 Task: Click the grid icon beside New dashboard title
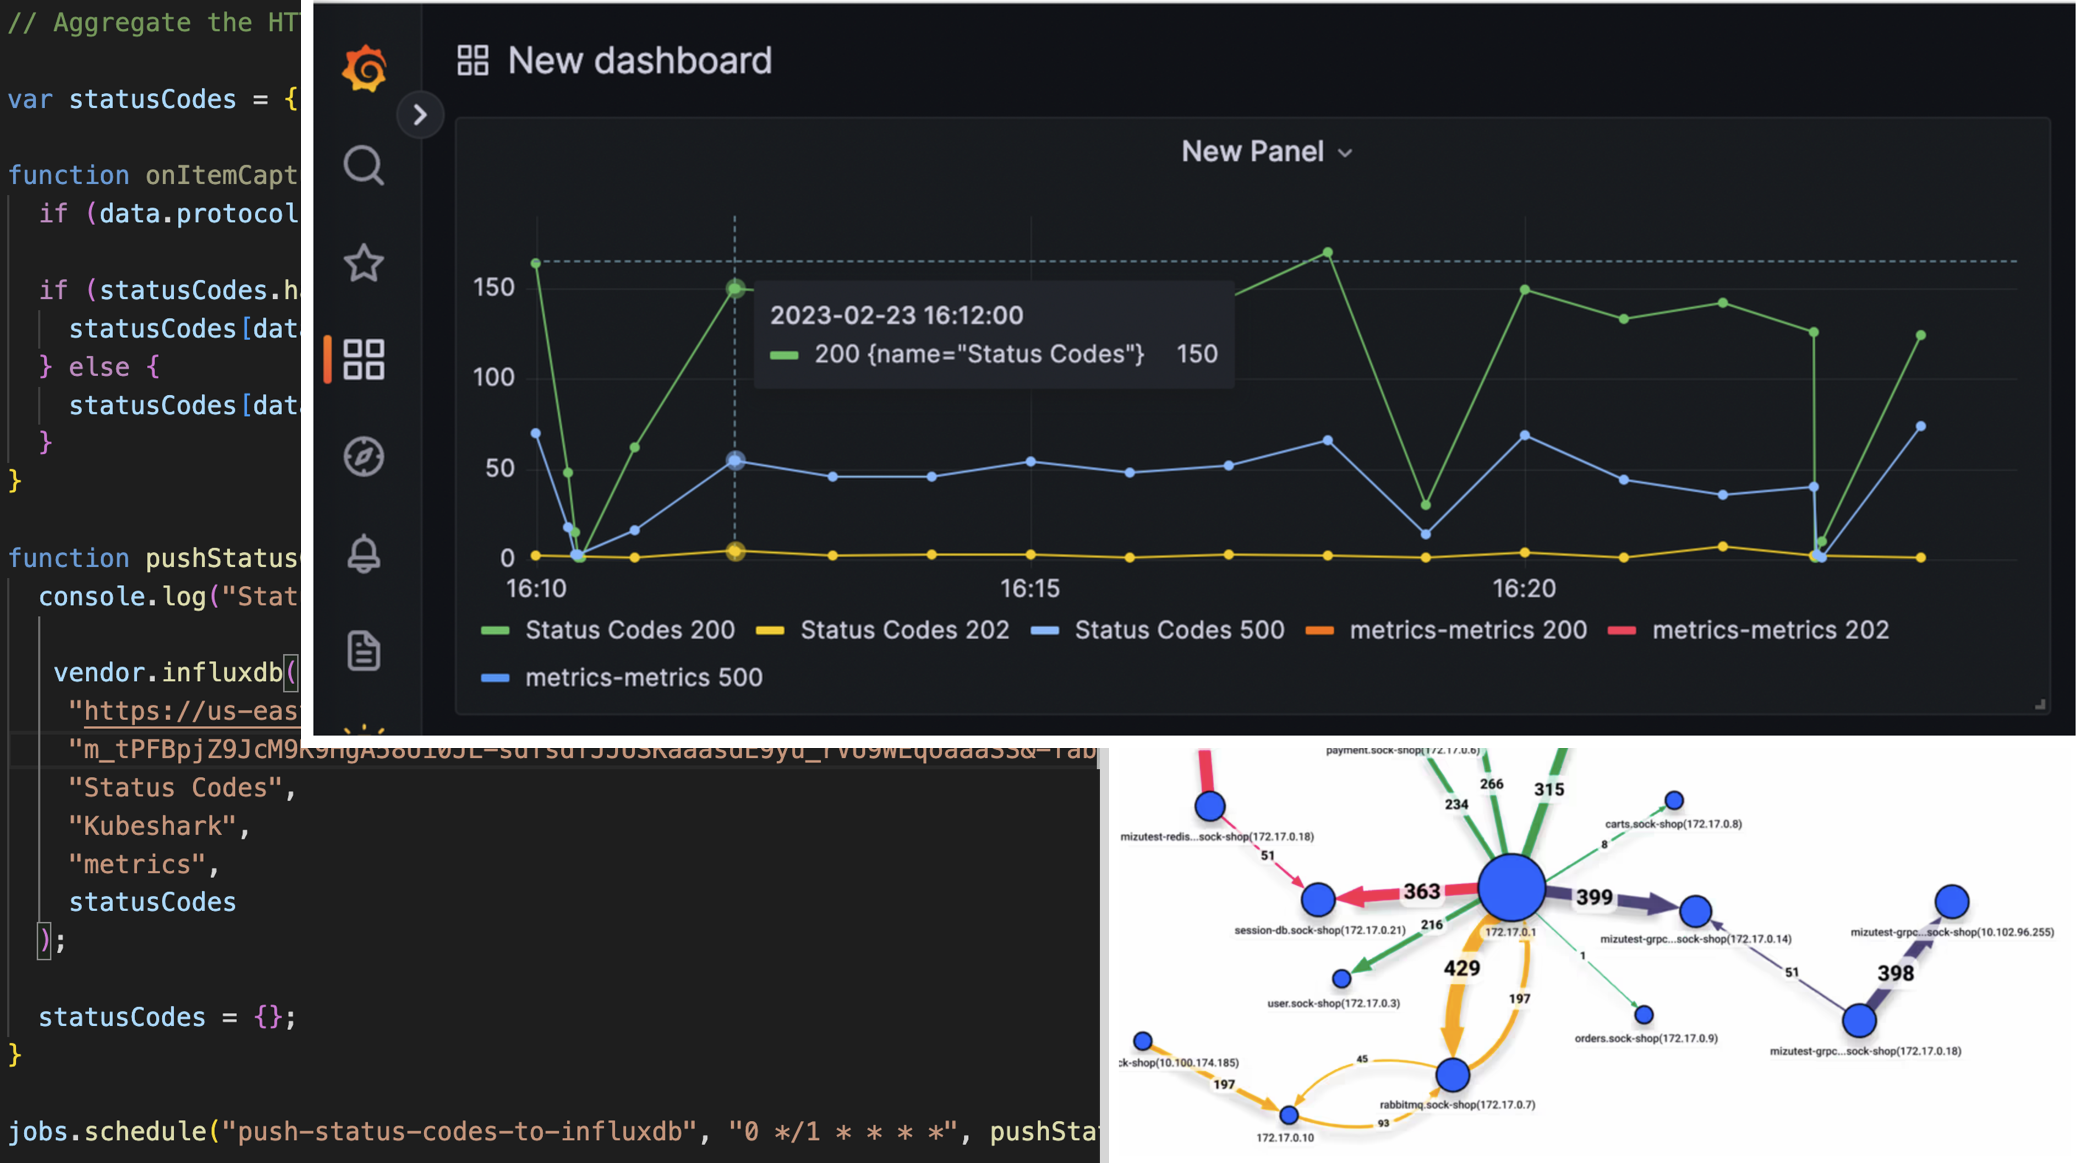[x=472, y=59]
